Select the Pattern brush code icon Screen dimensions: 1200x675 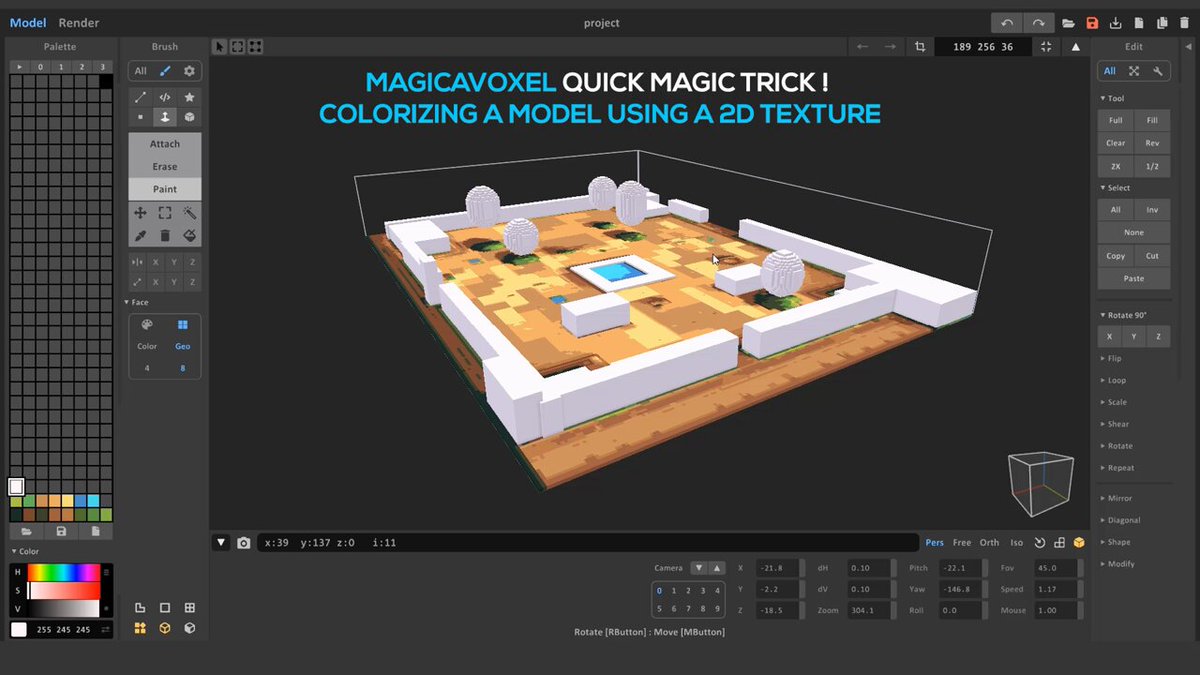click(x=165, y=97)
